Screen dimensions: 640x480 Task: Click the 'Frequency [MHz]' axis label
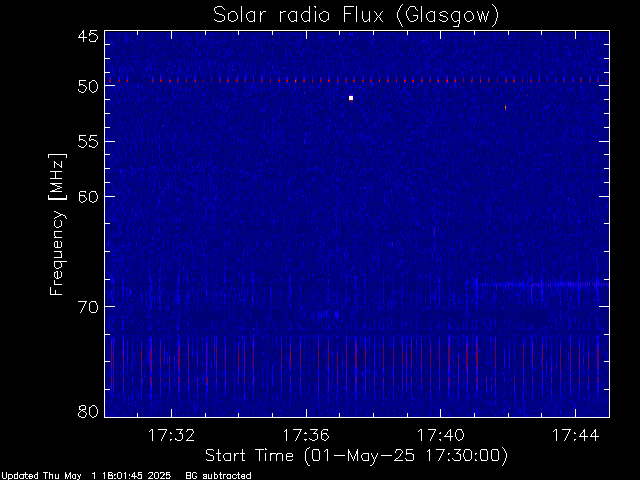tap(57, 224)
